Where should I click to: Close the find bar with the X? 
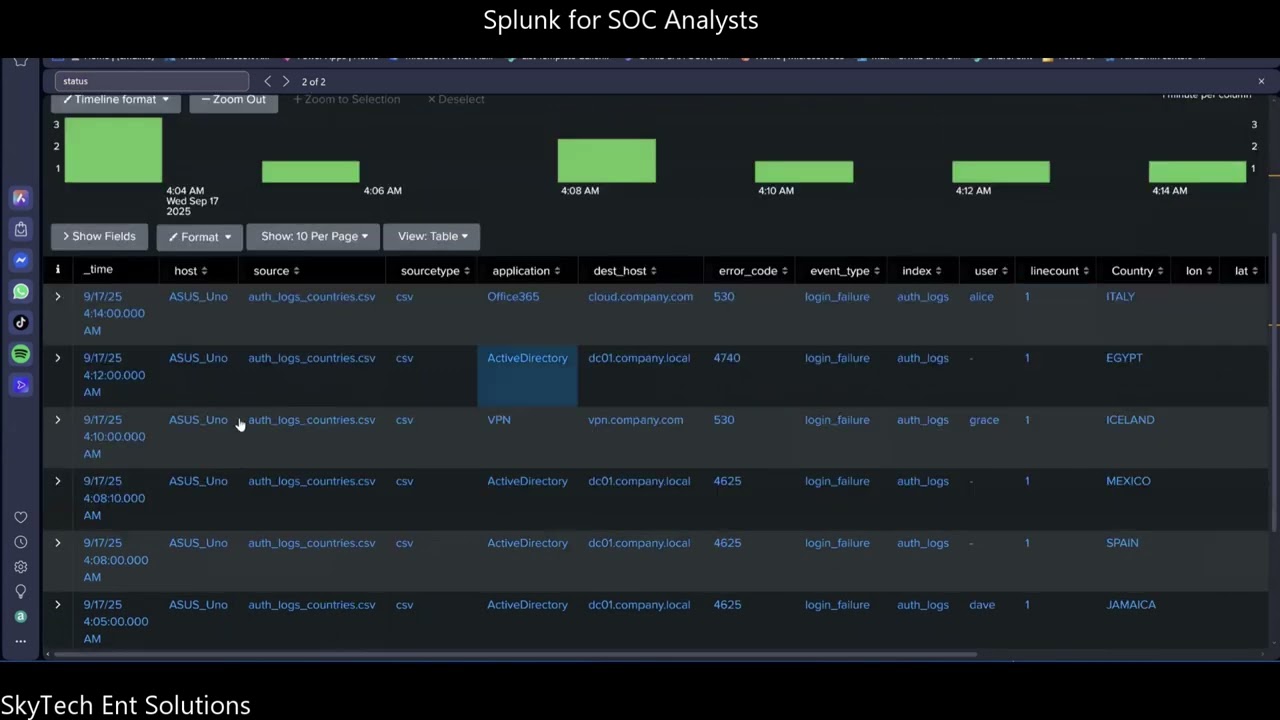click(x=1261, y=81)
